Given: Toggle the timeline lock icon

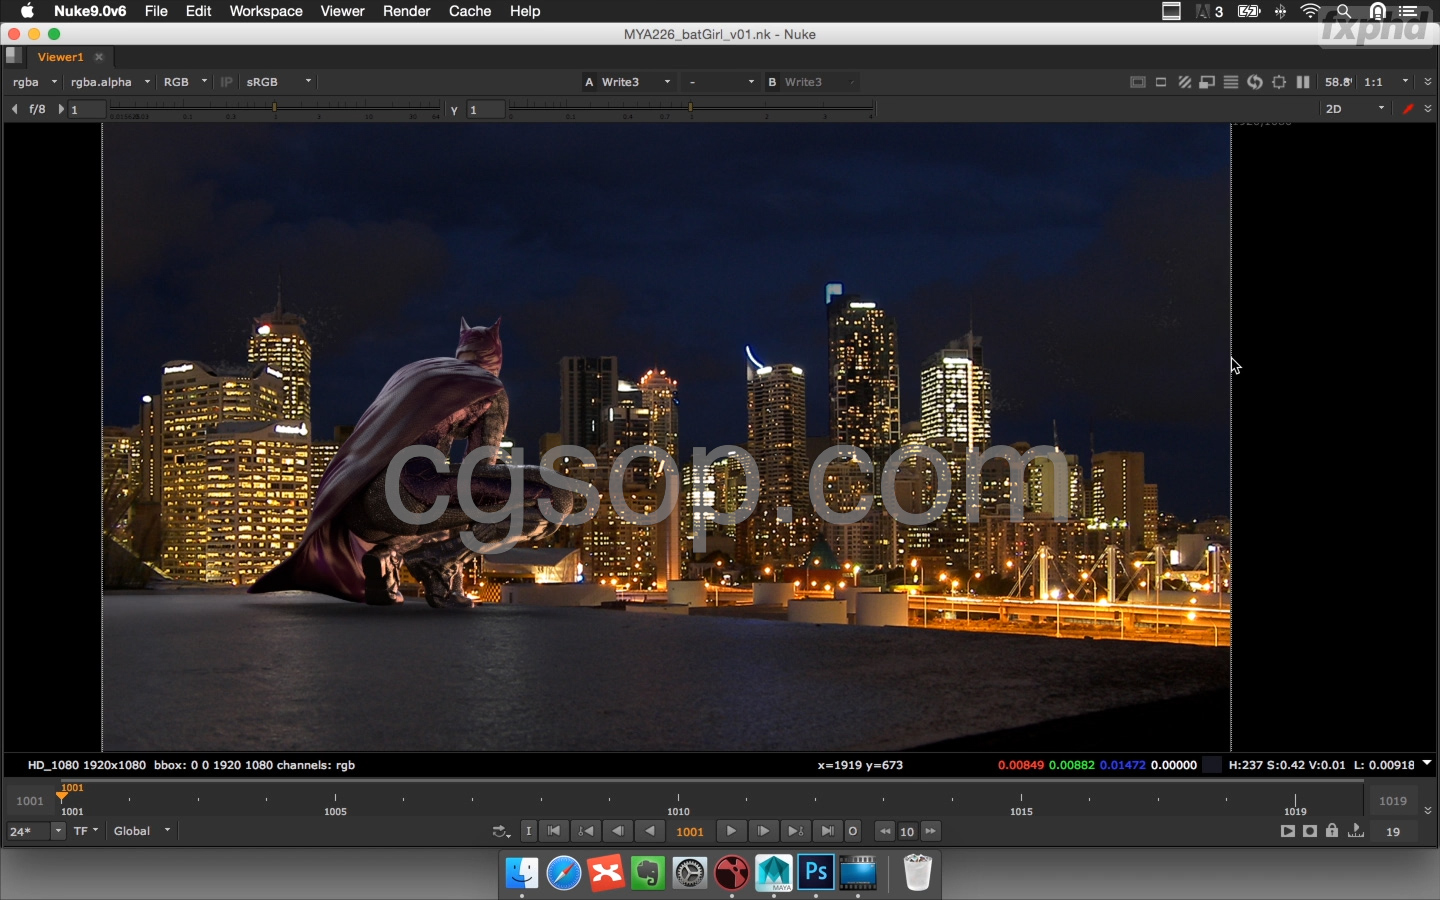Looking at the screenshot, I should coord(1332,831).
